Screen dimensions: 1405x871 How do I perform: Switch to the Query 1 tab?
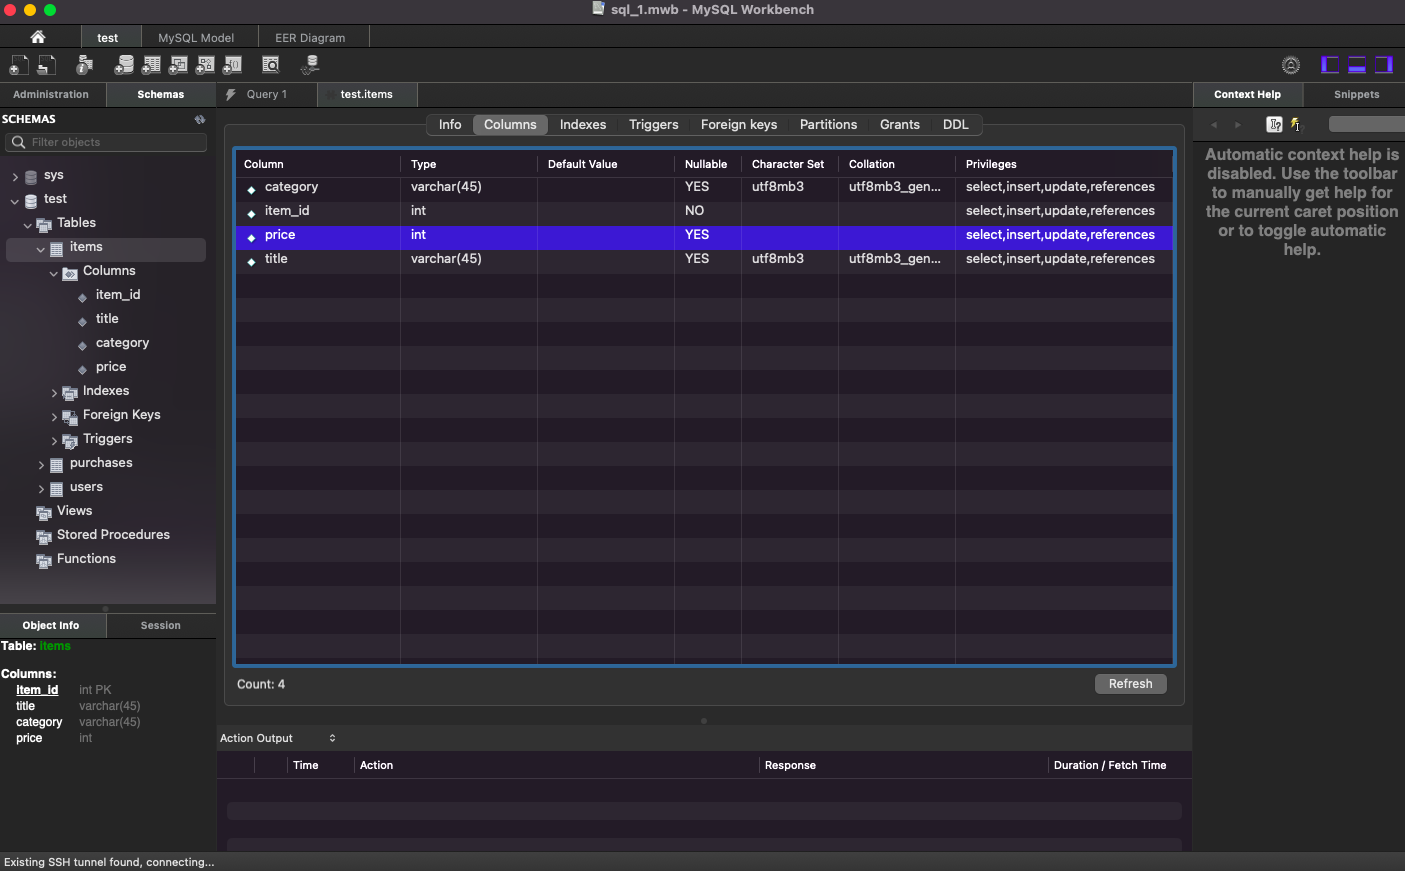click(x=267, y=95)
